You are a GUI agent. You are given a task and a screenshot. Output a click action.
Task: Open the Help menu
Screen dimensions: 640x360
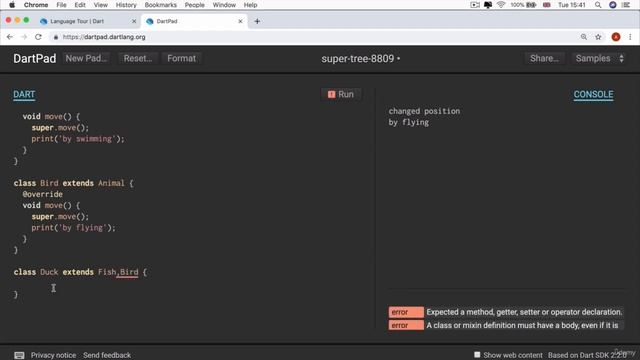[x=250, y=5]
